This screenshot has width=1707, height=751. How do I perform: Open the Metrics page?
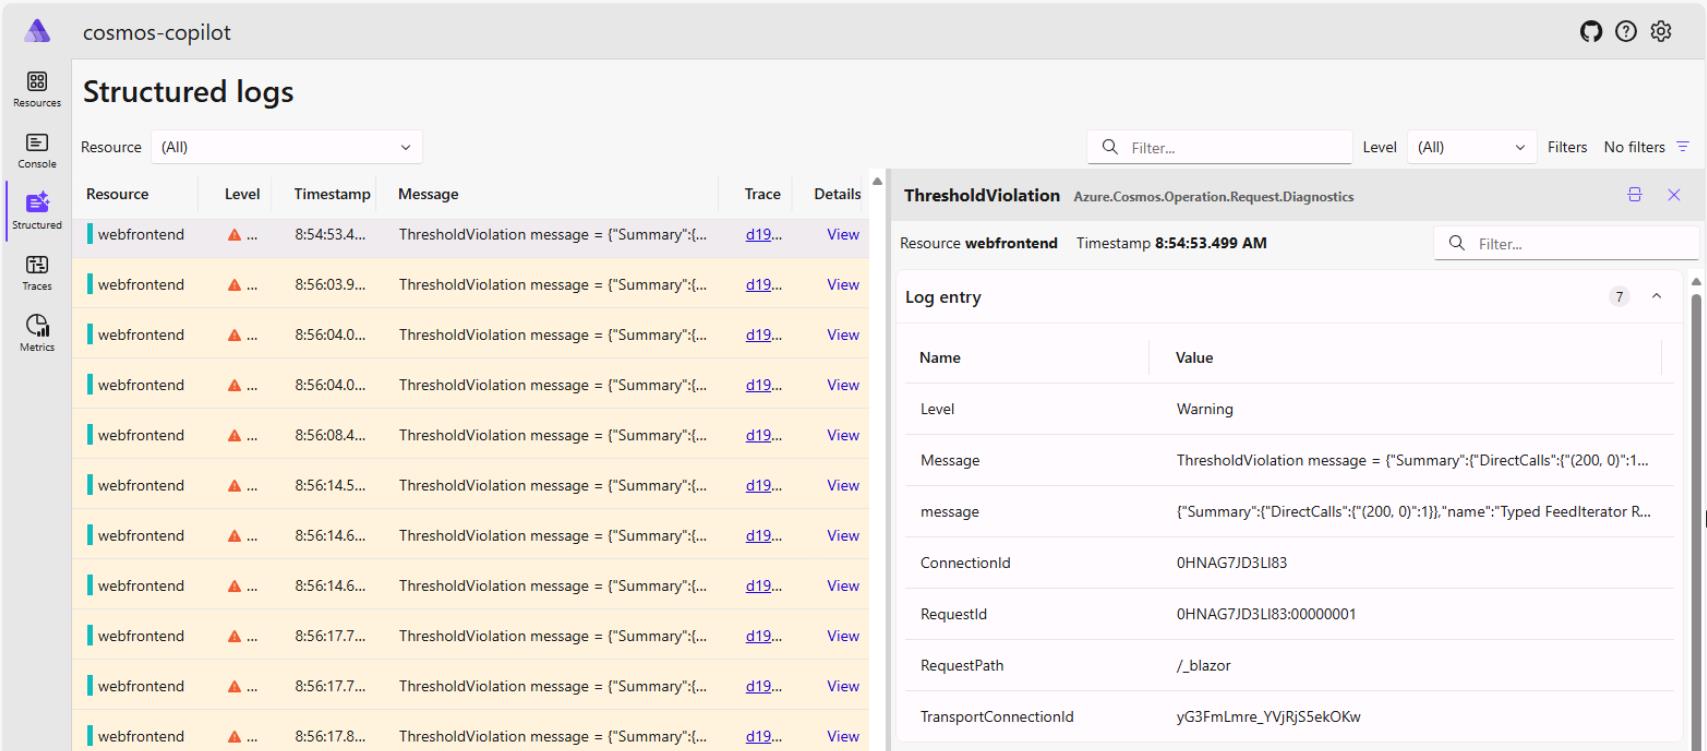[x=37, y=334]
